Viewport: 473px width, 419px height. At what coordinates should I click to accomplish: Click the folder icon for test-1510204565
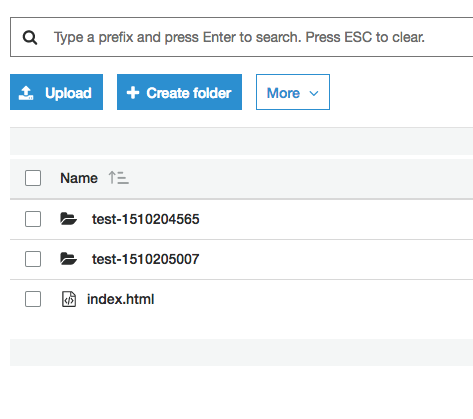point(68,219)
